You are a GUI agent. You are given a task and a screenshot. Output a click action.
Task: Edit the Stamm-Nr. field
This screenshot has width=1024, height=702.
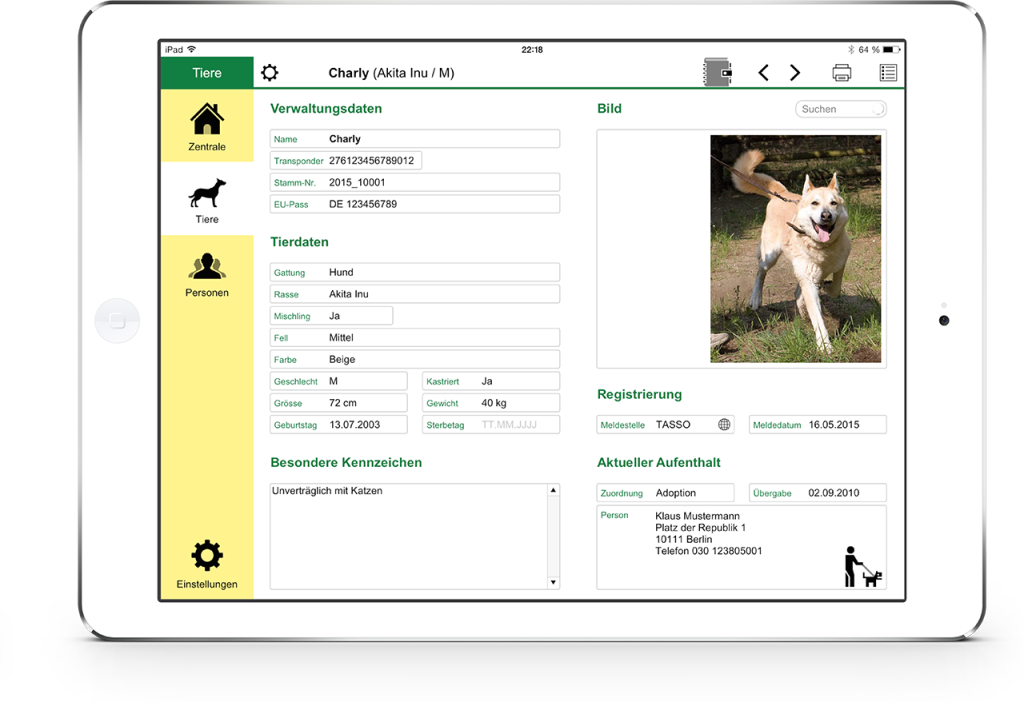pyautogui.click(x=415, y=182)
